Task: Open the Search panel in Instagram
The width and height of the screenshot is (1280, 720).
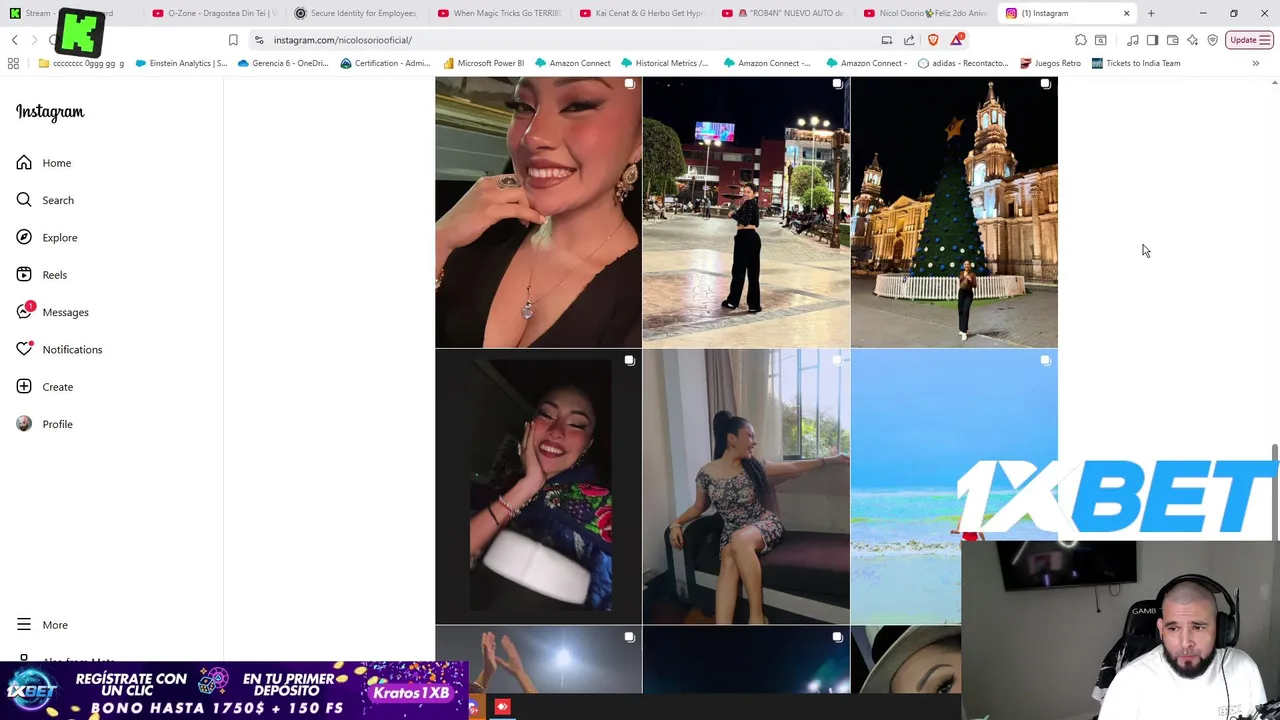Action: click(x=45, y=200)
